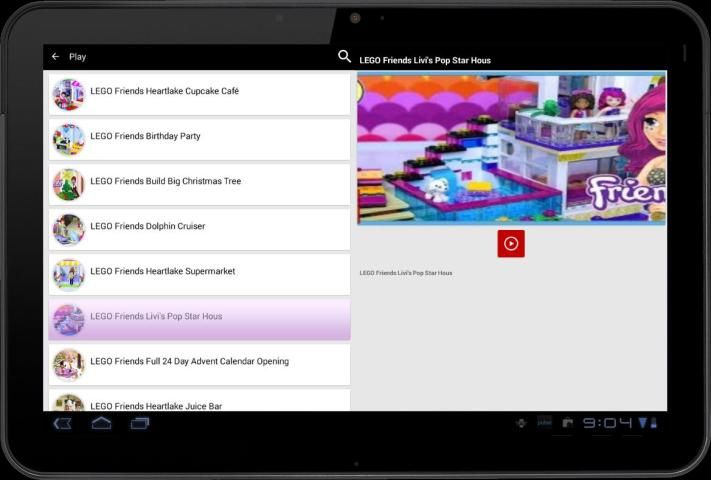Open search with the magnifier icon
The height and width of the screenshot is (480, 711).
point(344,57)
